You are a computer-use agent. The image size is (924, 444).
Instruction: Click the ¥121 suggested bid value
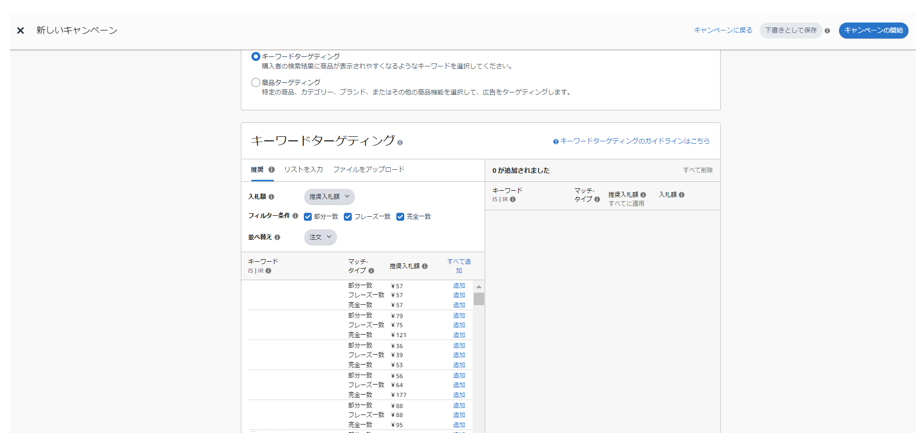[399, 335]
